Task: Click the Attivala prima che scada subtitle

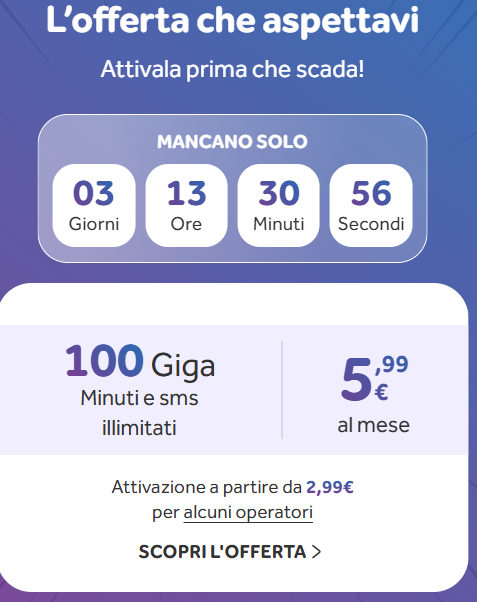Action: (232, 69)
